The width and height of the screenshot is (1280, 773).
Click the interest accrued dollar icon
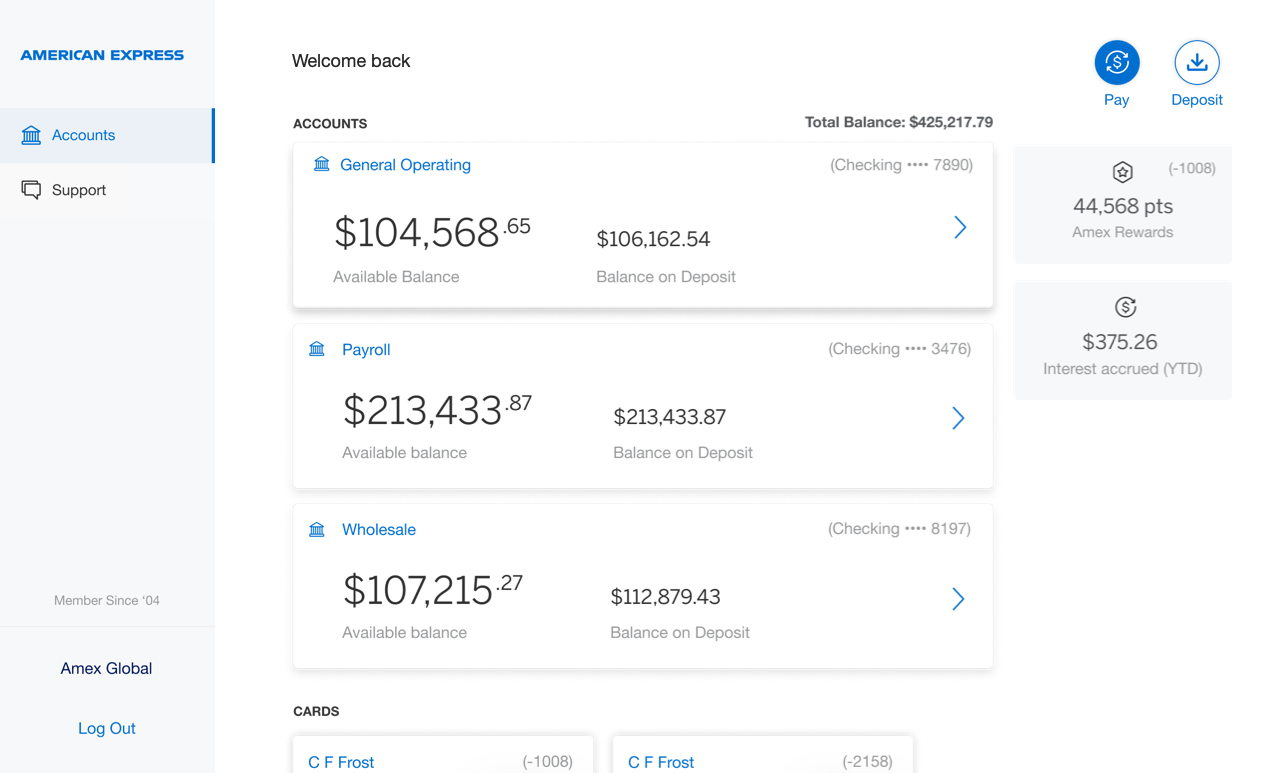(x=1125, y=307)
